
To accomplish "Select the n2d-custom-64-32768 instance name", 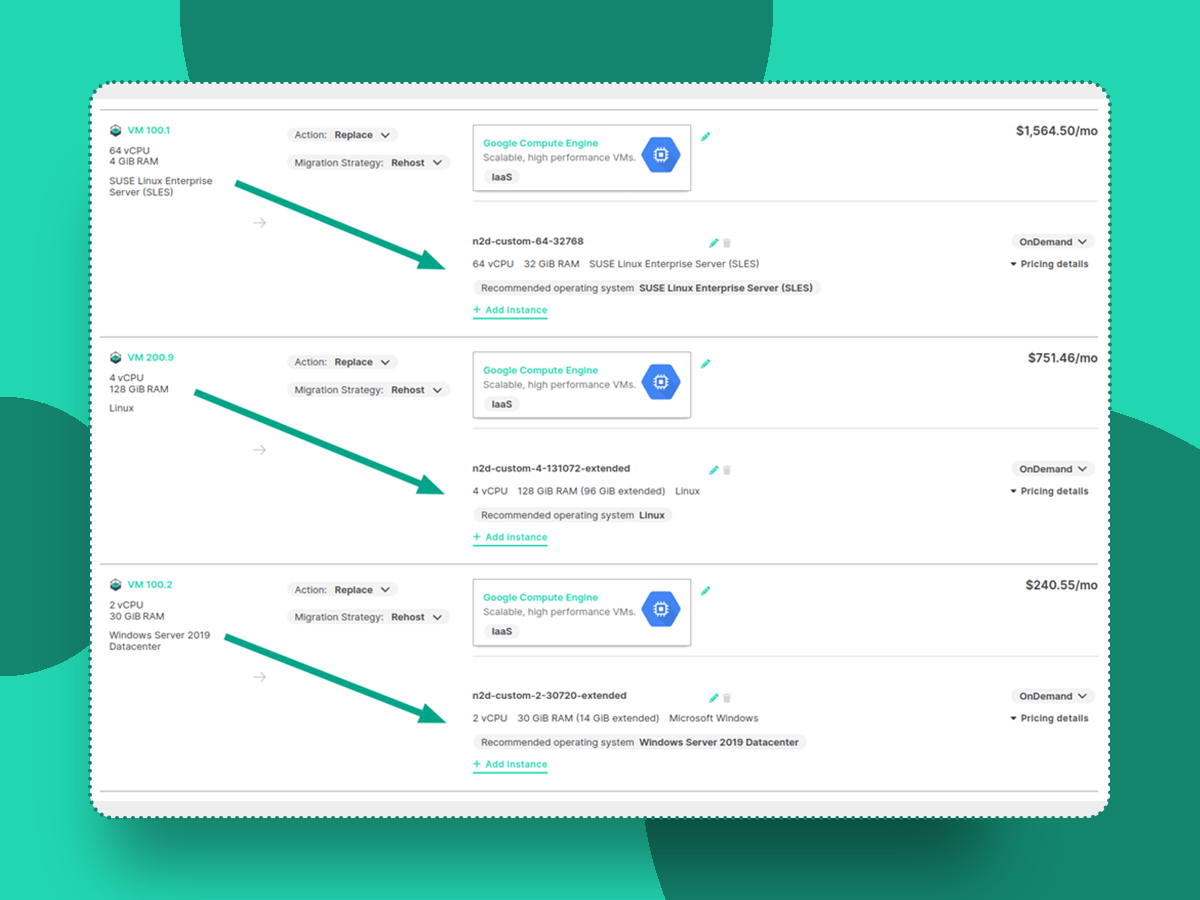I will click(528, 241).
